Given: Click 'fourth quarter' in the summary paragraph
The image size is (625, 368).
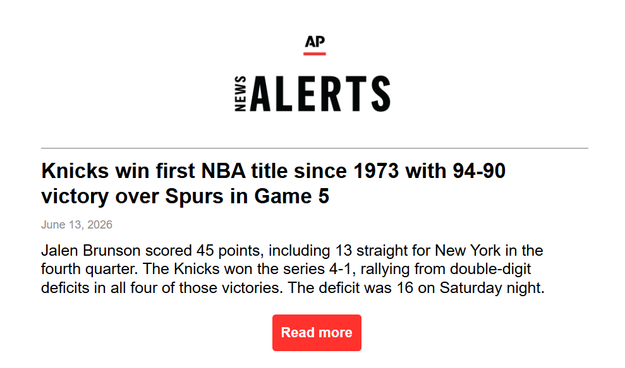Looking at the screenshot, I should (90, 269).
